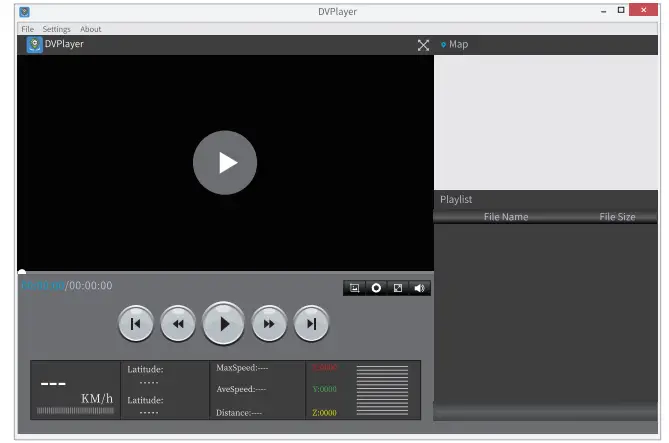Click the green Y:0000 value
Image resolution: width=669 pixels, height=443 pixels.
(x=325, y=389)
